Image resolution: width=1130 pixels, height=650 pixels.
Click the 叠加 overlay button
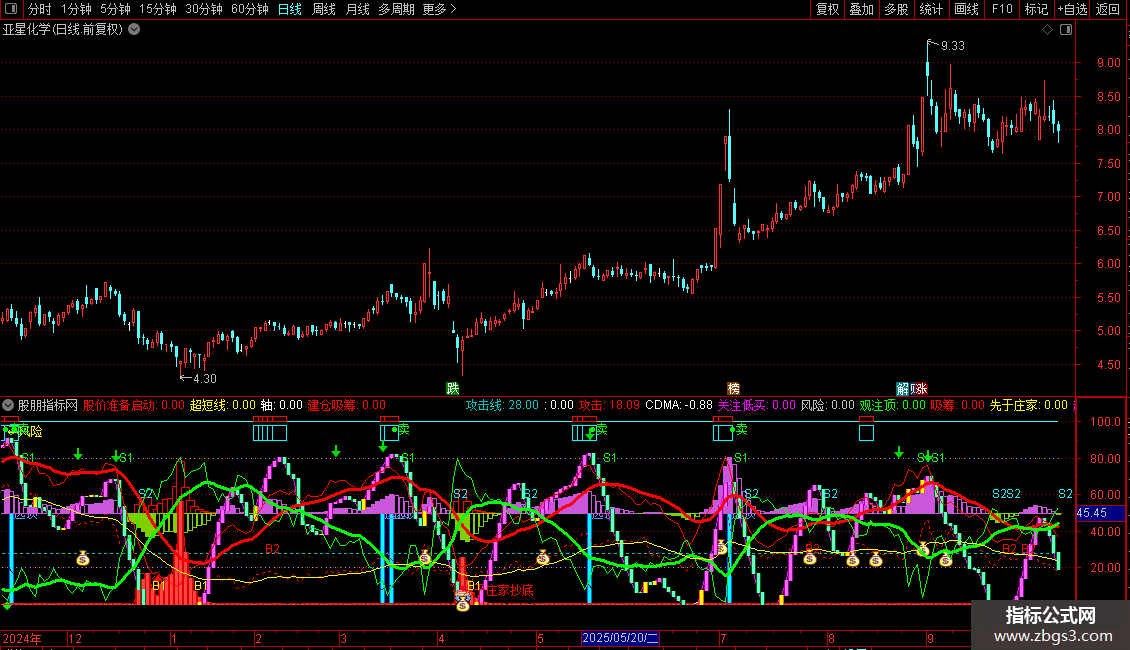[862, 9]
